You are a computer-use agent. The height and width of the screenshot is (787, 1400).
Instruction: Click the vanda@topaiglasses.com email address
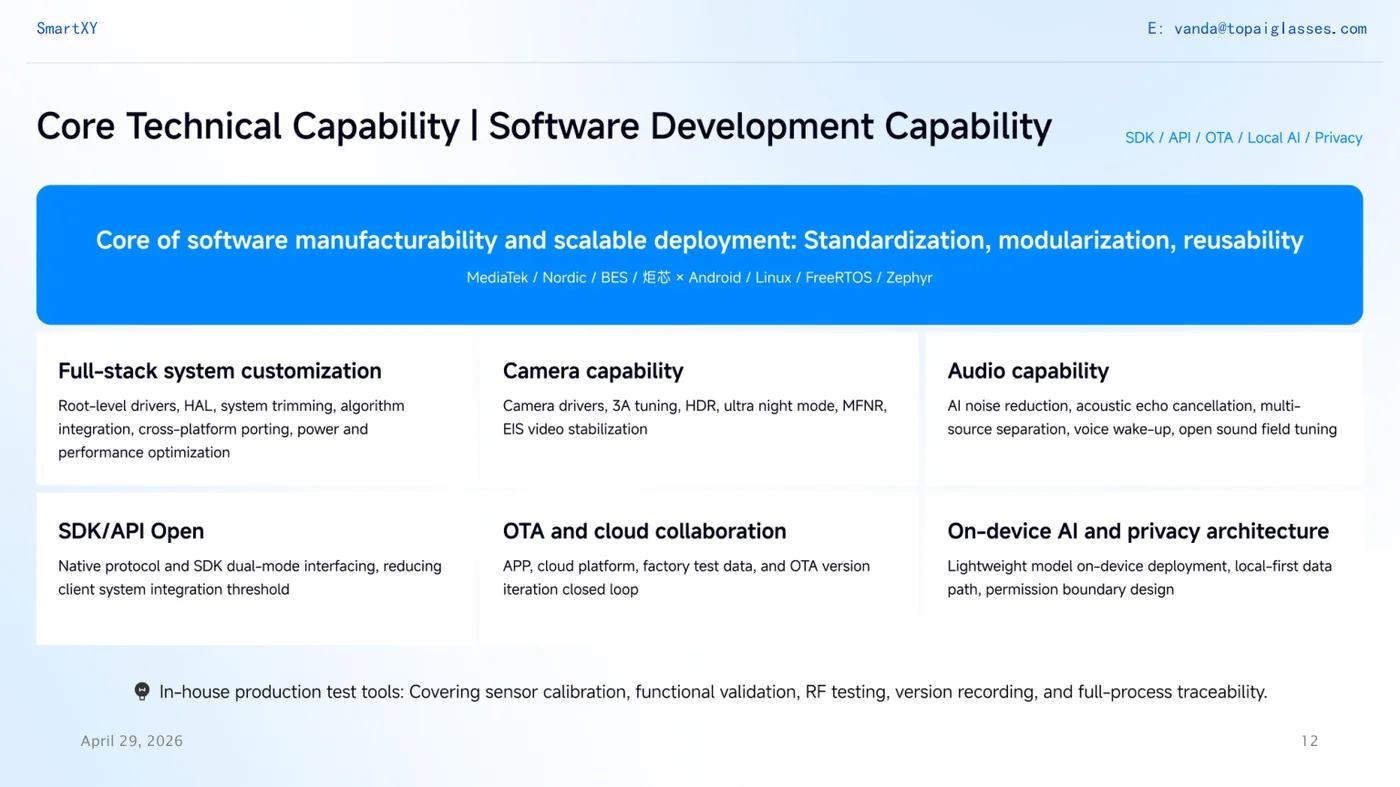coord(1270,28)
